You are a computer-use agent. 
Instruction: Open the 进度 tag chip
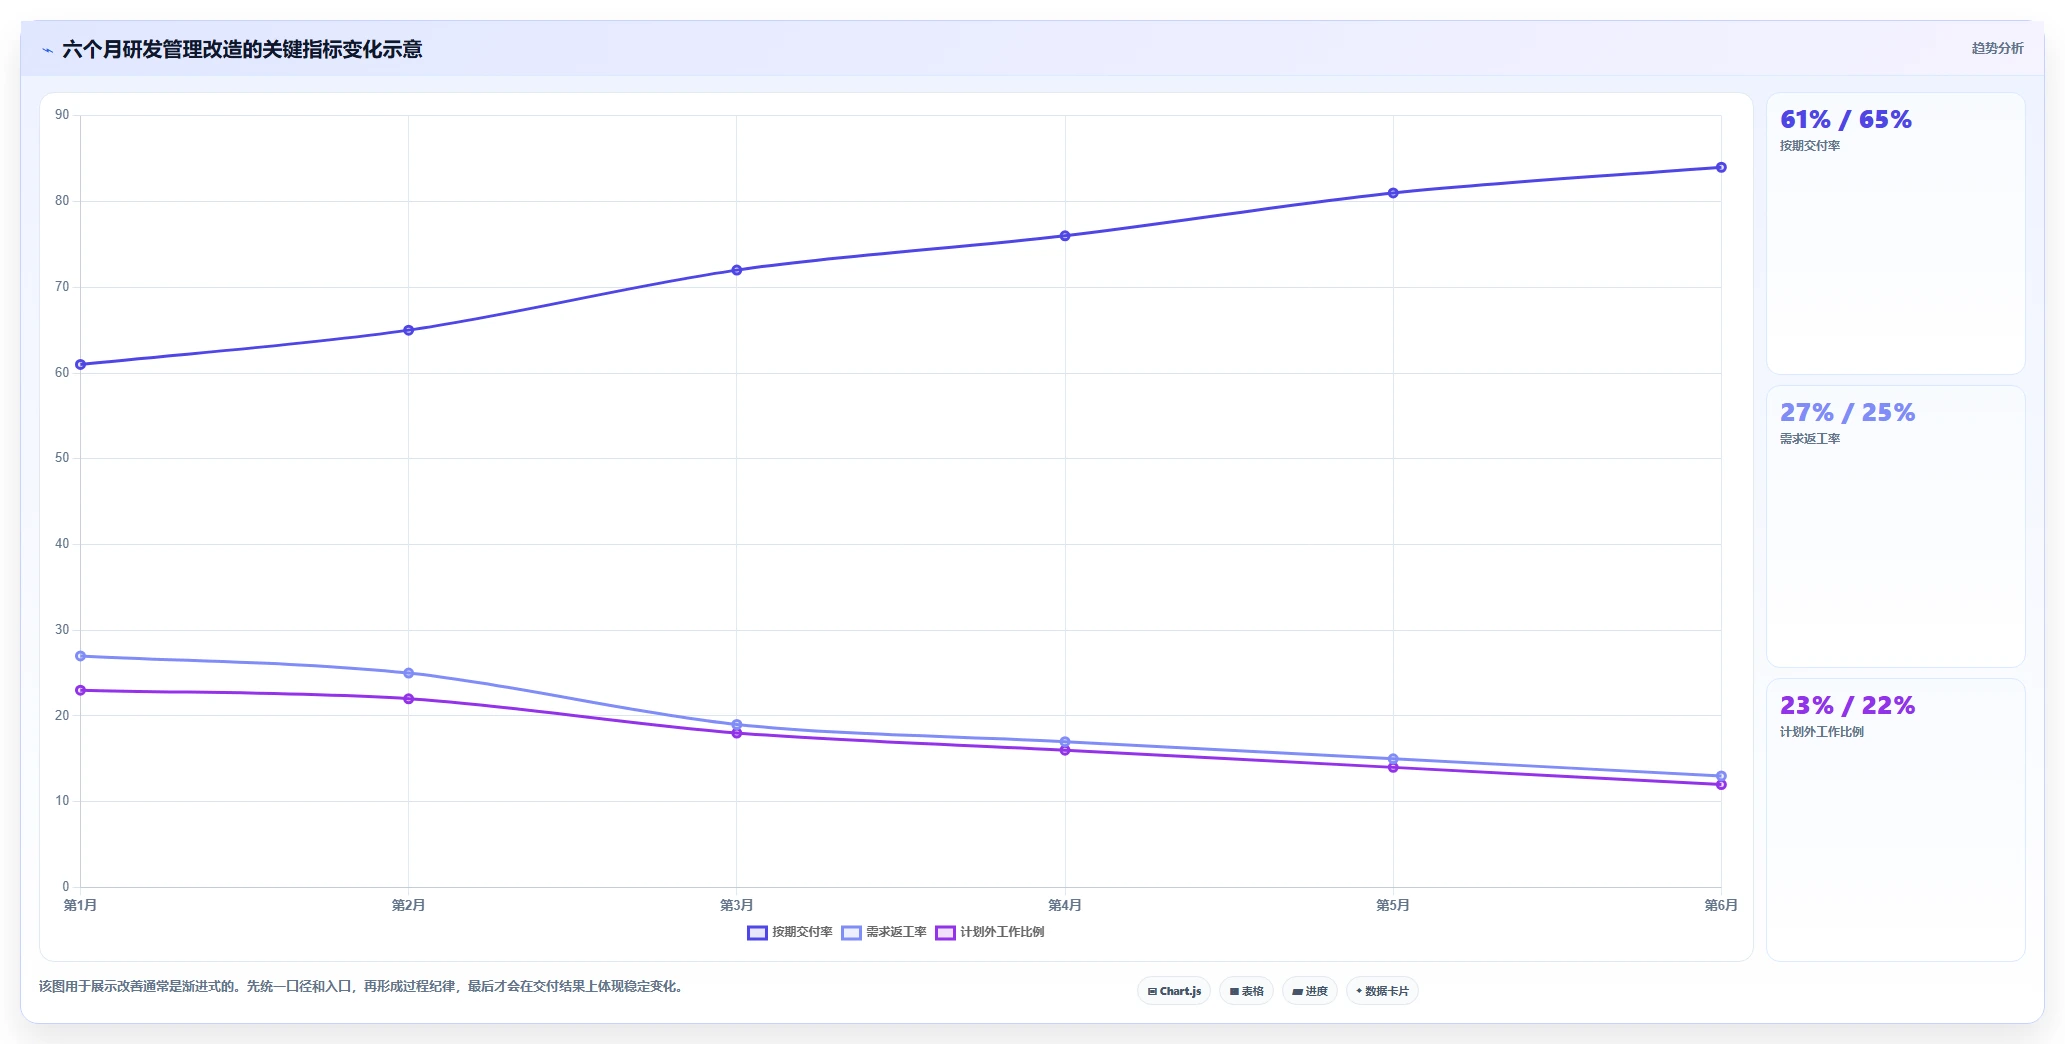point(1310,991)
